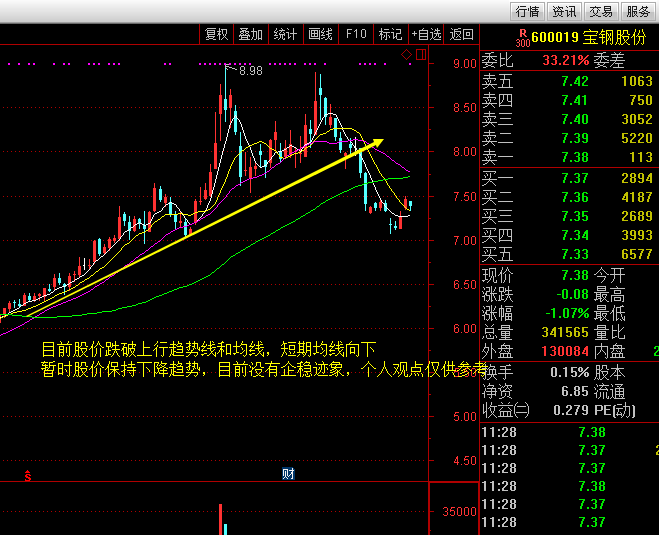Click the PE(动) label
The image size is (659, 535).
point(615,410)
